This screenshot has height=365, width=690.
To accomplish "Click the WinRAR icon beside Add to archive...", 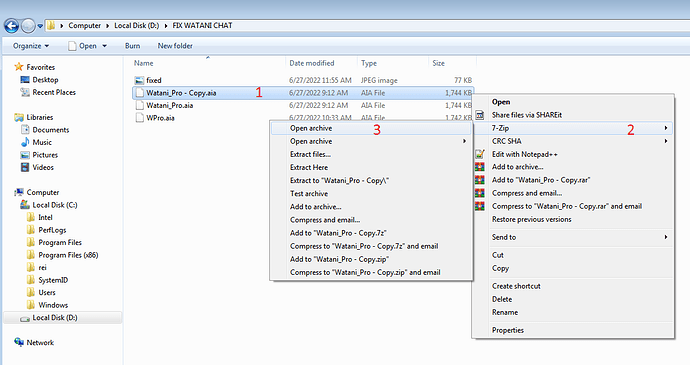I will 480,167.
